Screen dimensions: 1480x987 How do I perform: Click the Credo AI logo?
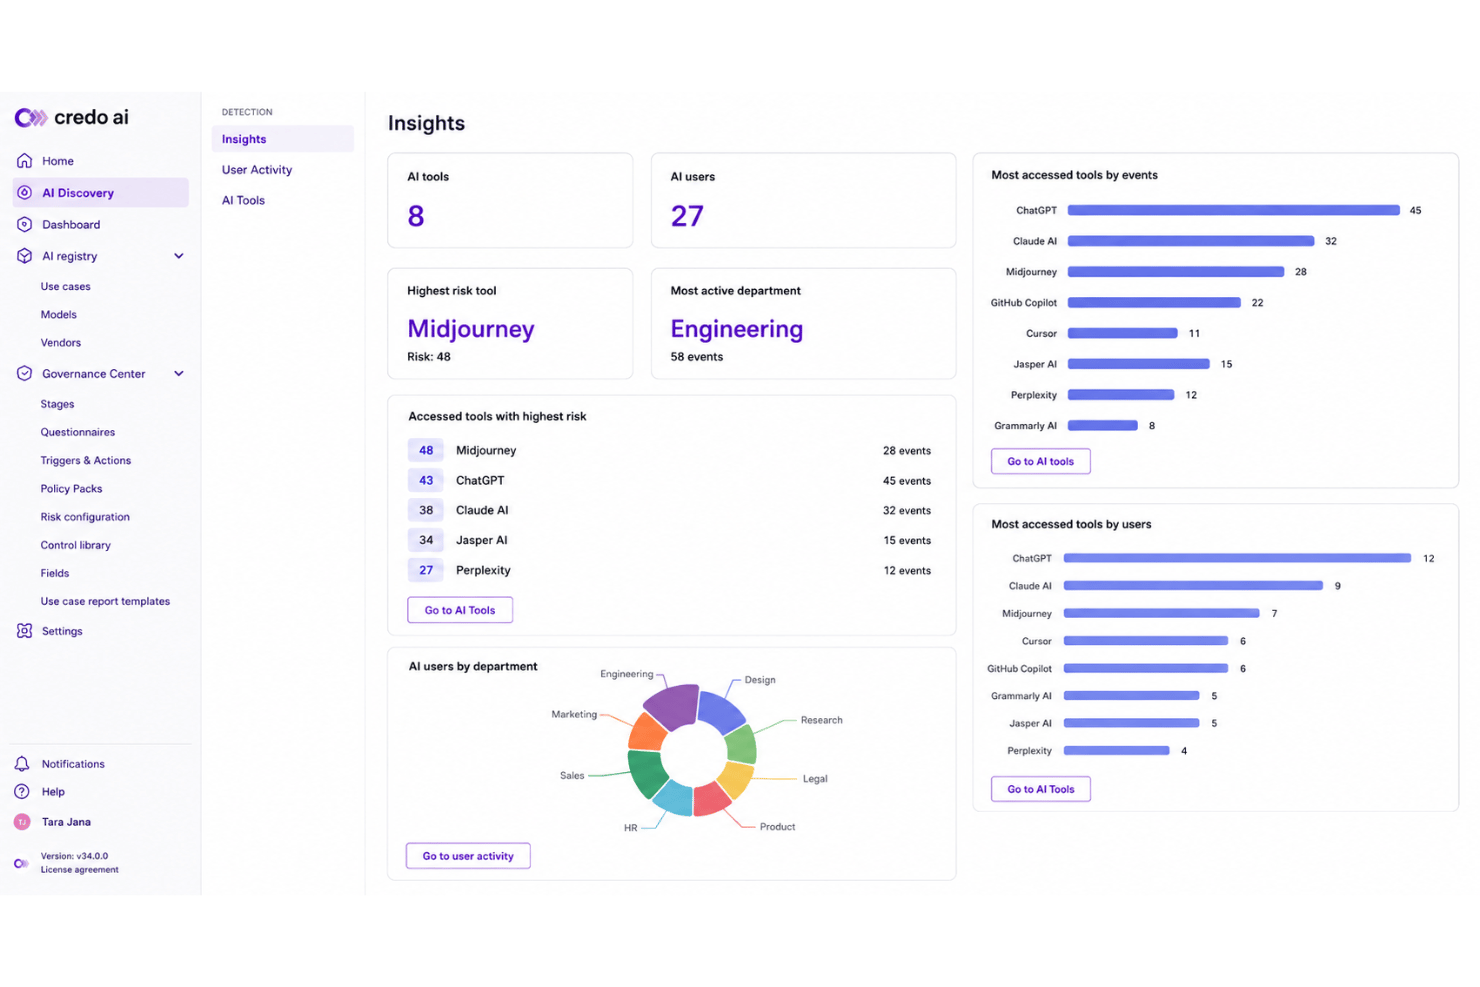pyautogui.click(x=72, y=117)
